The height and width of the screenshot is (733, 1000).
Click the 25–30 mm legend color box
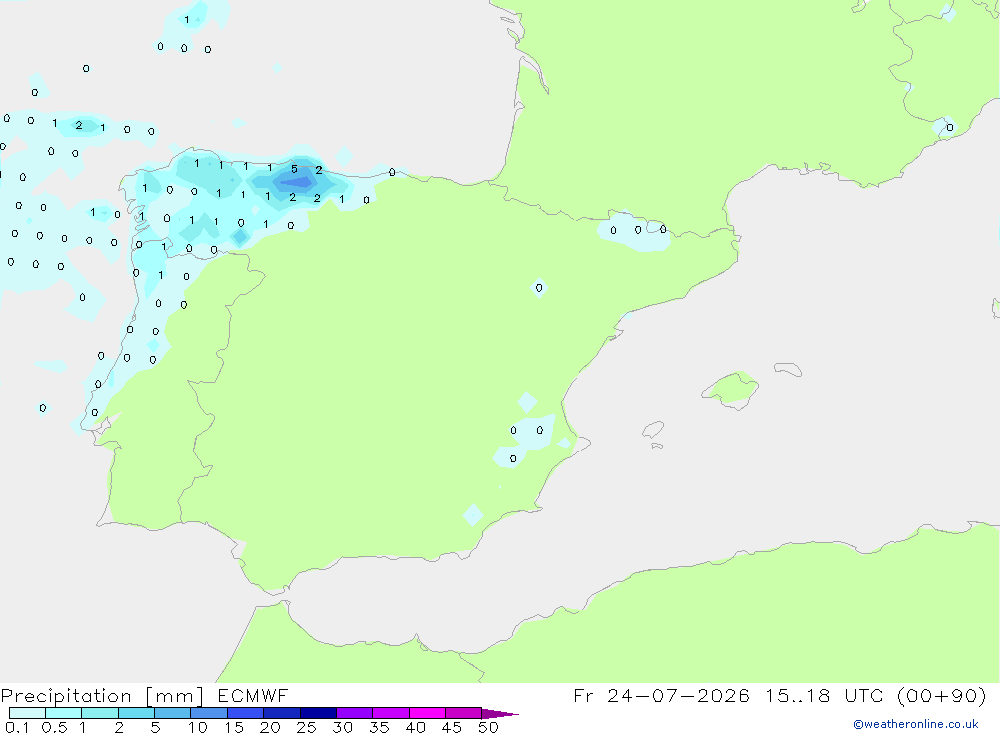pyautogui.click(x=318, y=713)
